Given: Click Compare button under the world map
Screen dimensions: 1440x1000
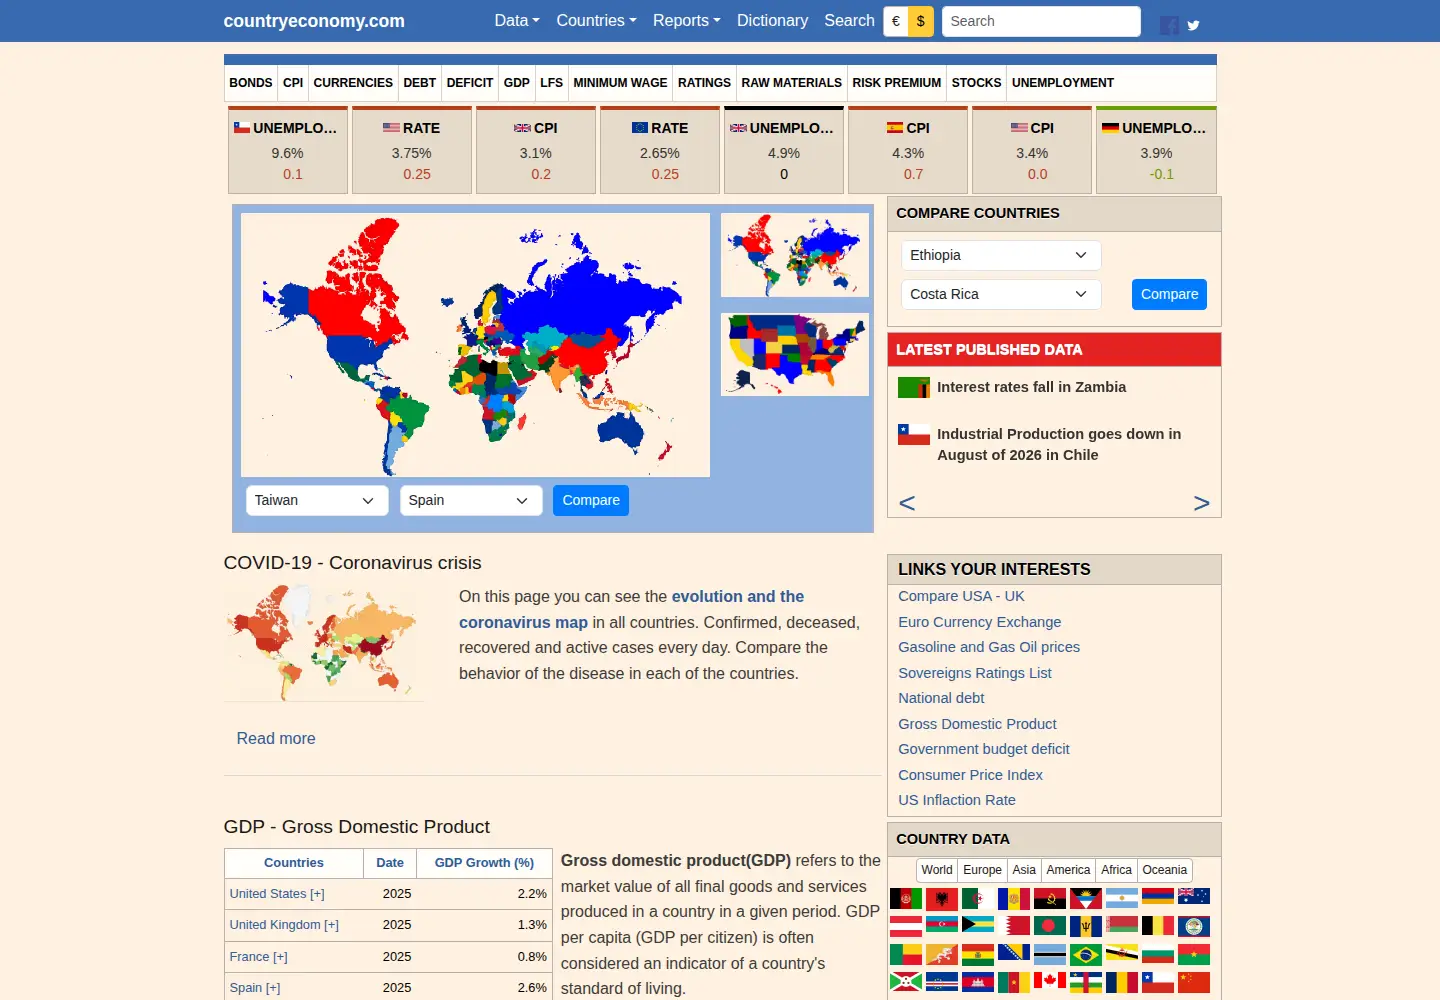Looking at the screenshot, I should [x=591, y=500].
